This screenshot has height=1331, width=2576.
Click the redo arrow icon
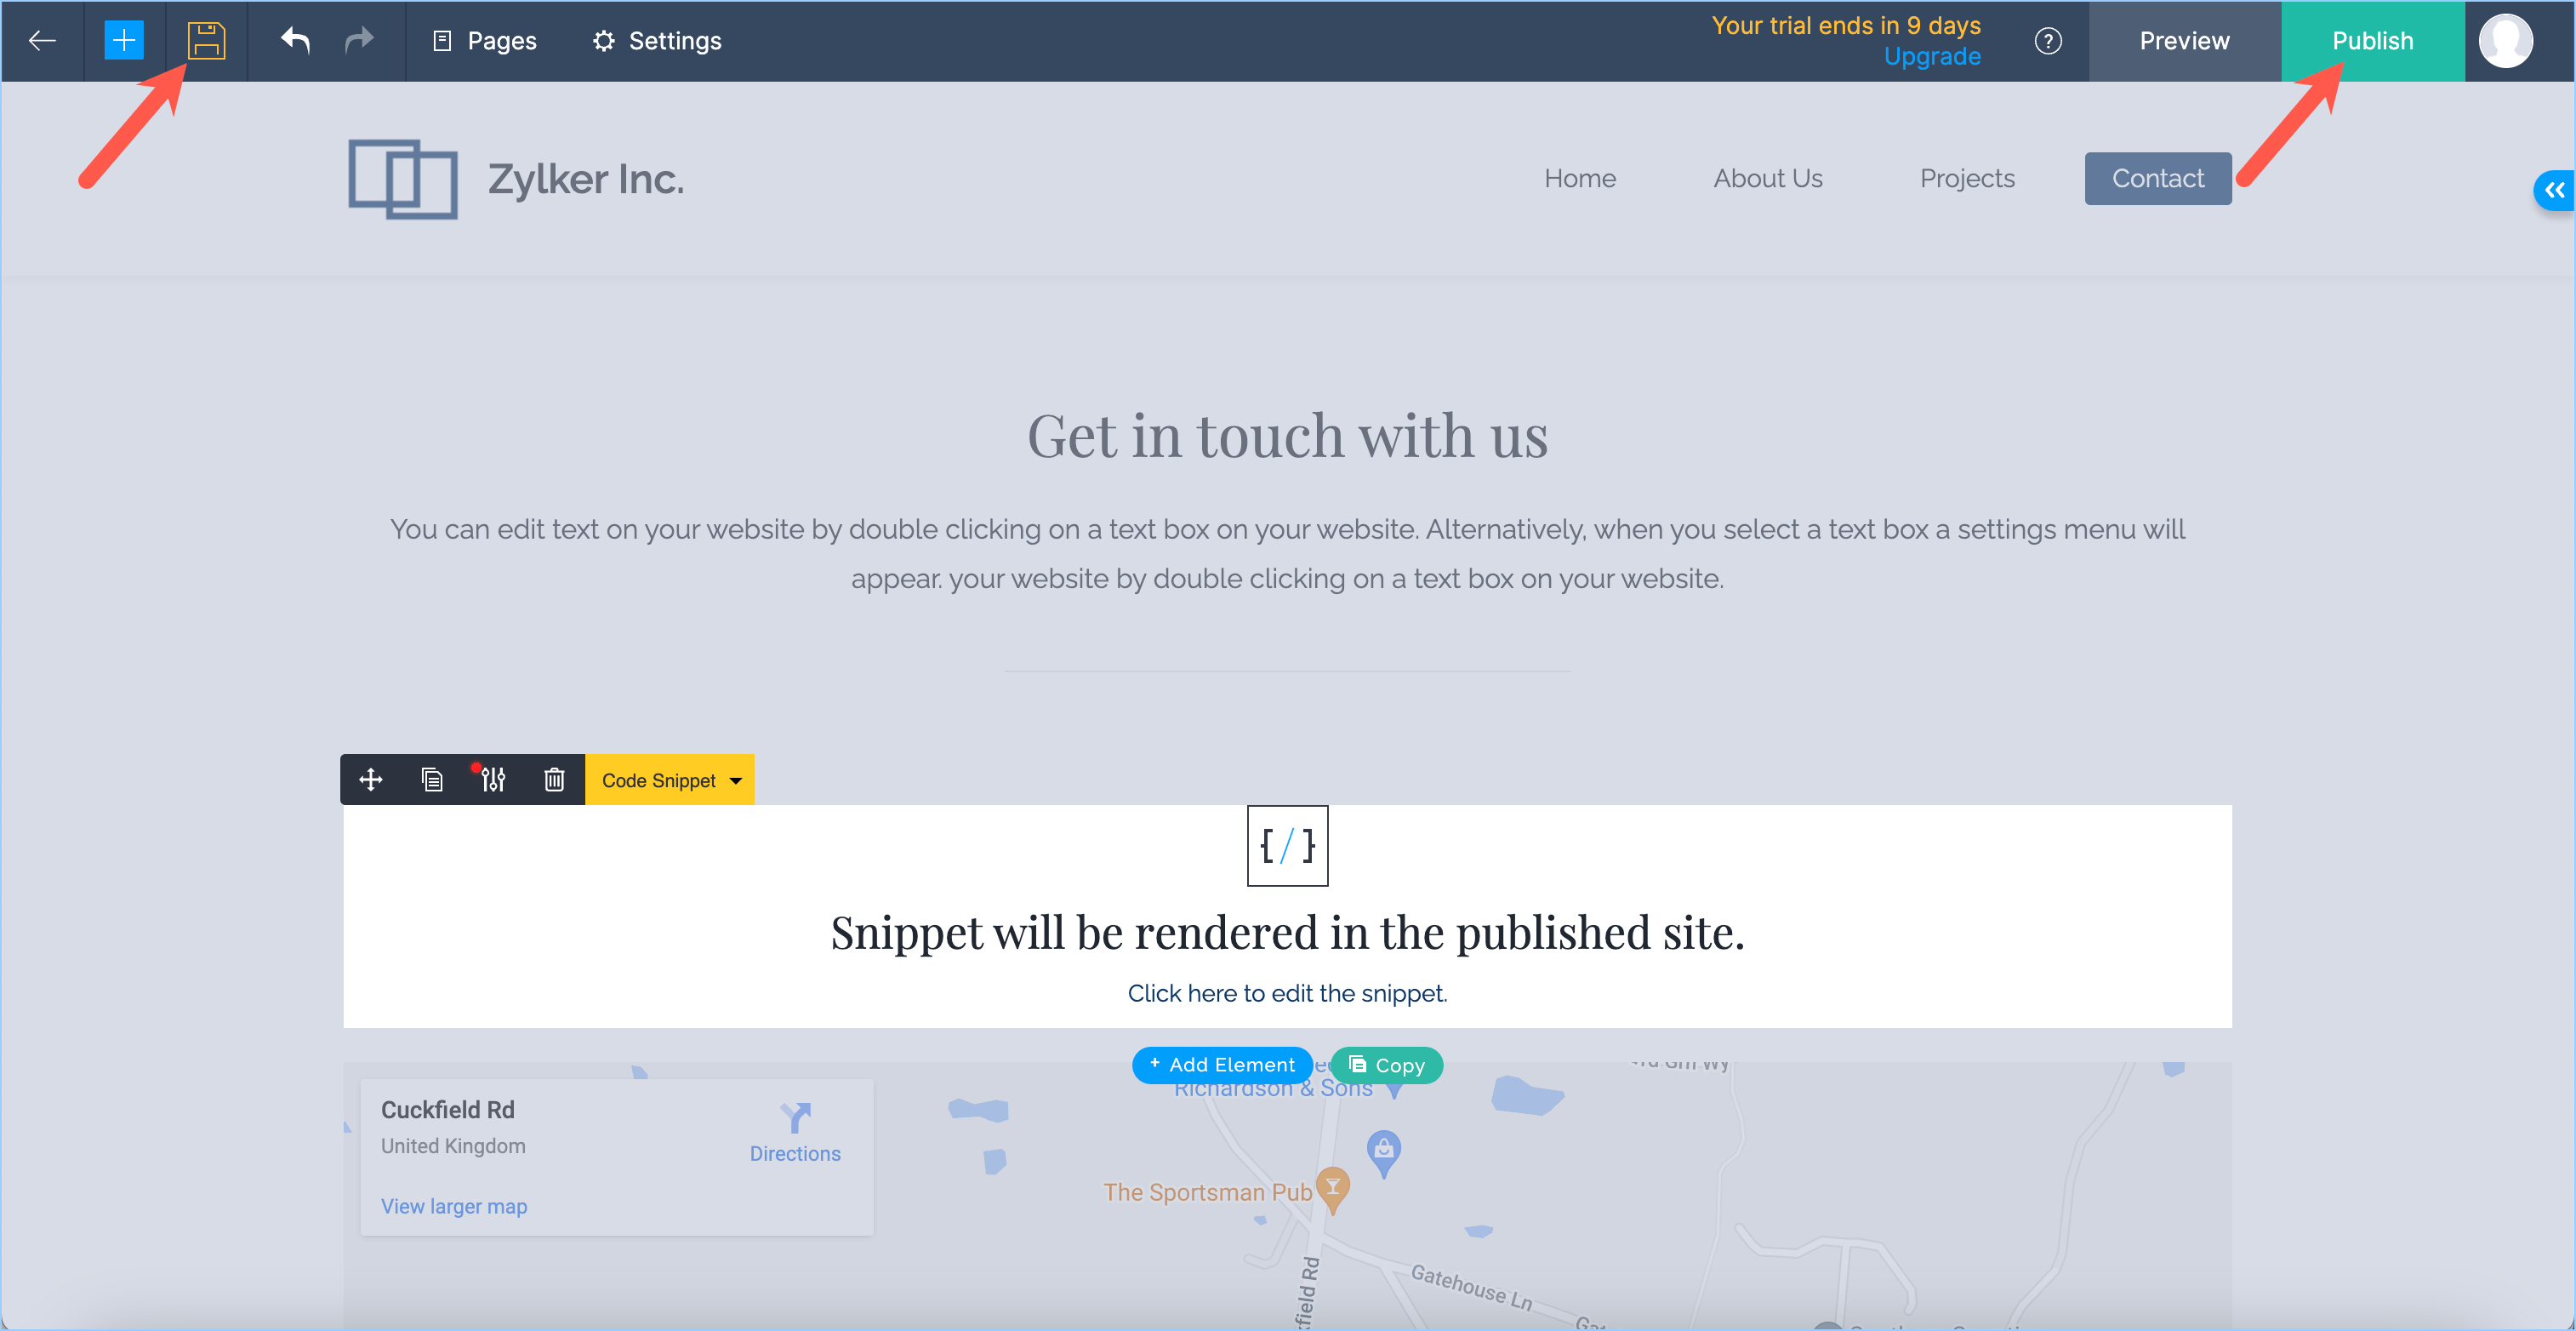pos(359,41)
